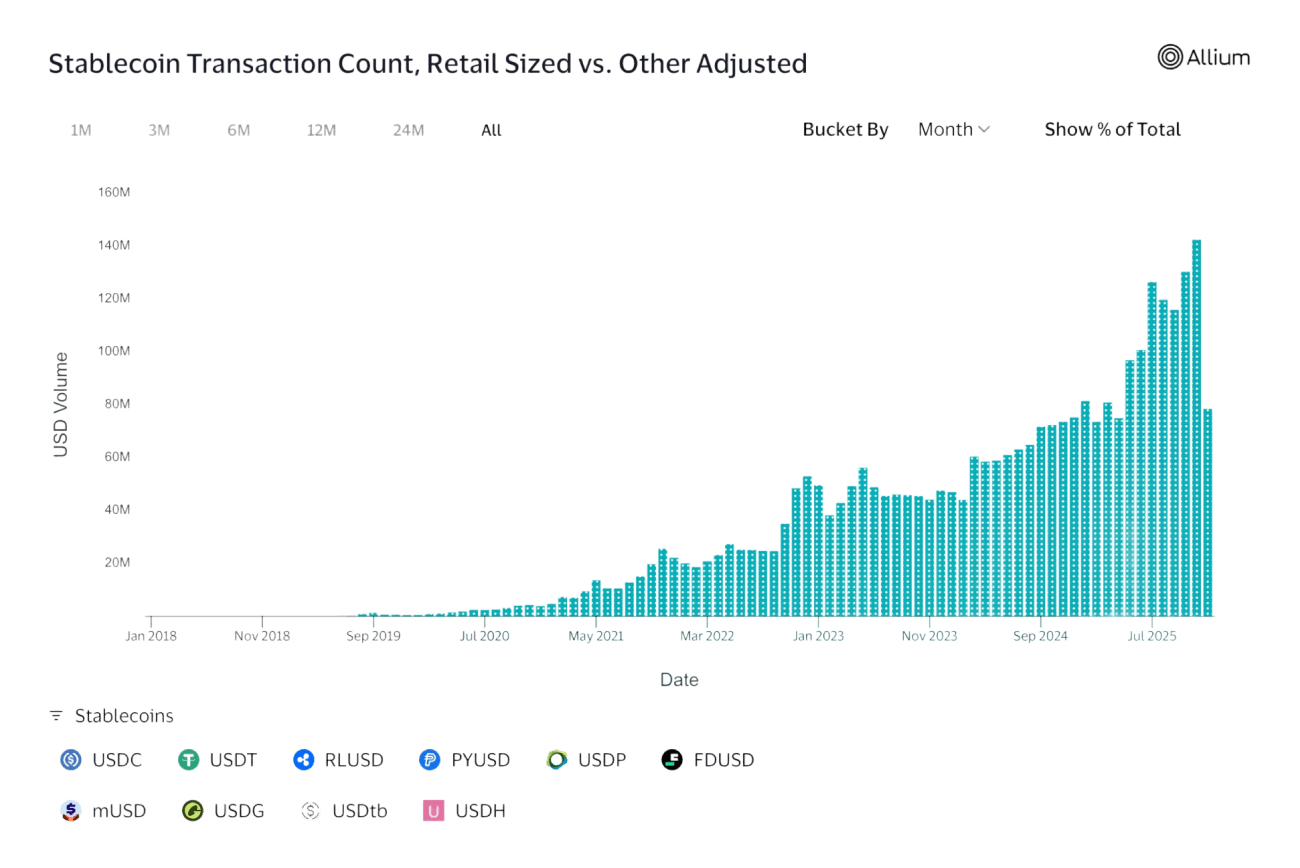Click the USD Volume axis title

(x=61, y=405)
